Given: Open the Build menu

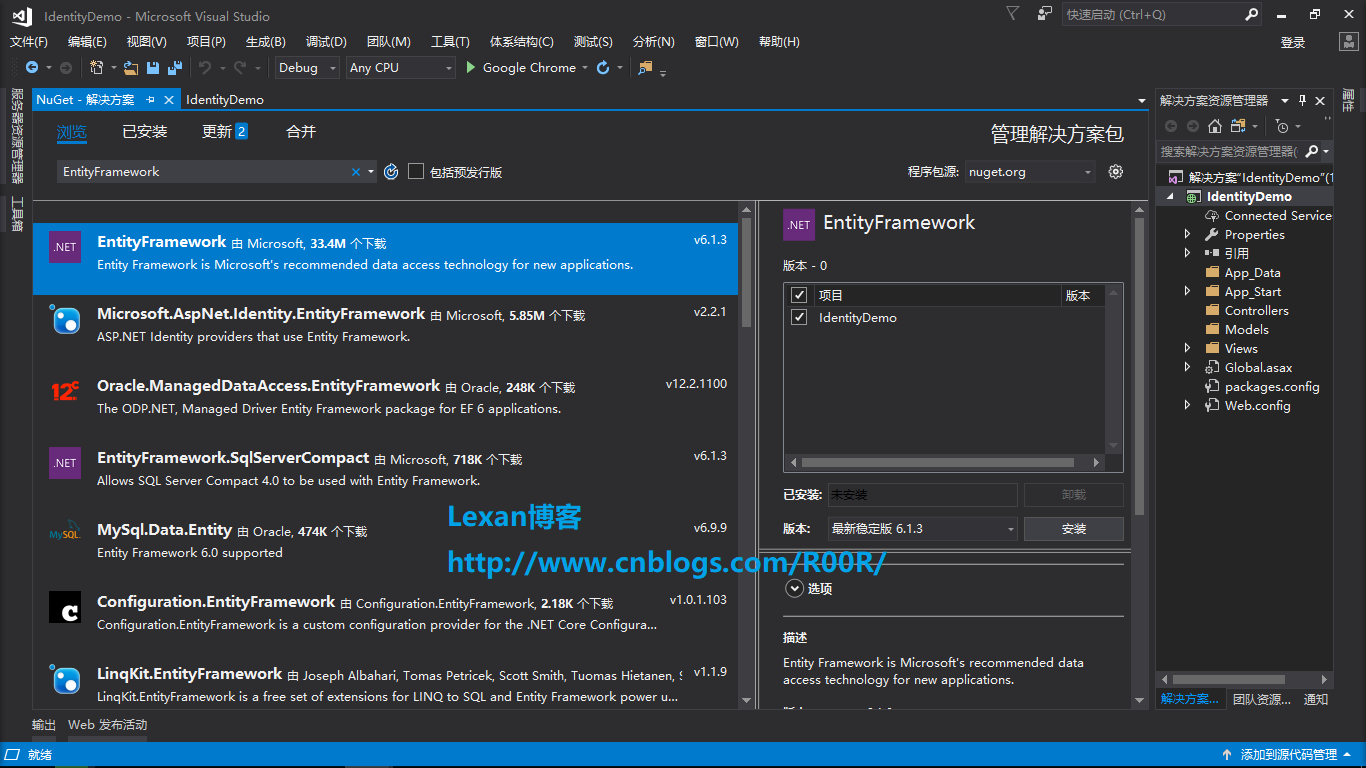Looking at the screenshot, I should [x=266, y=42].
